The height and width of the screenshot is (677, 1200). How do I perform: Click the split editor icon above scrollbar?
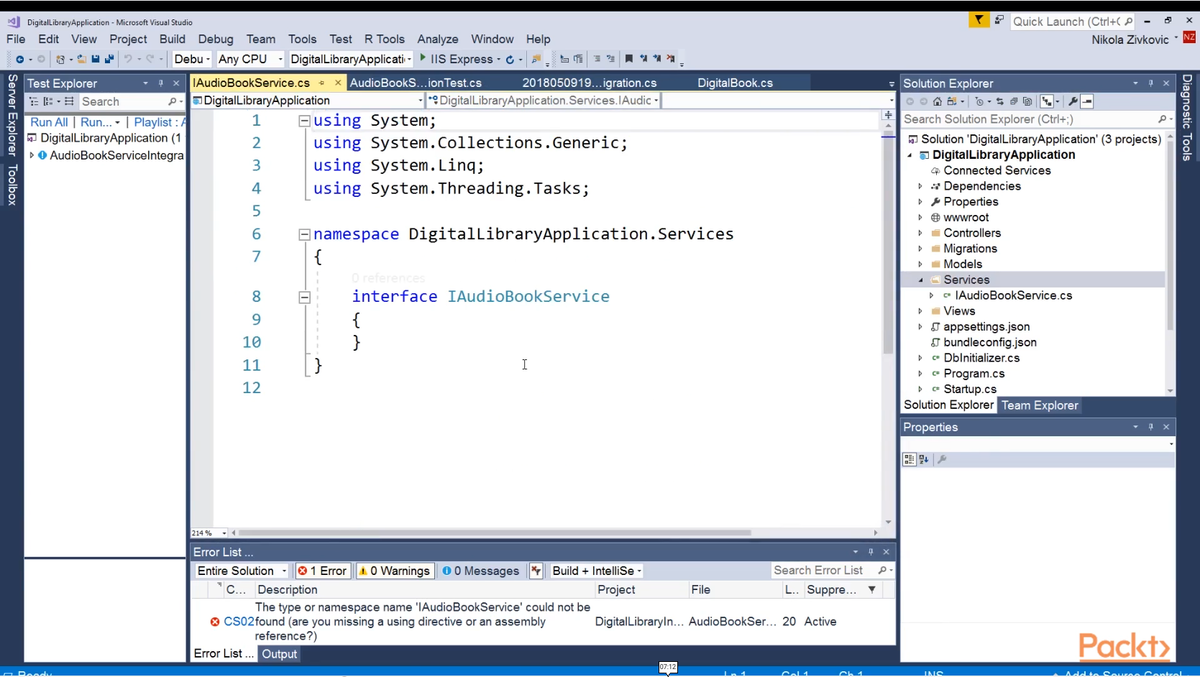coord(888,116)
